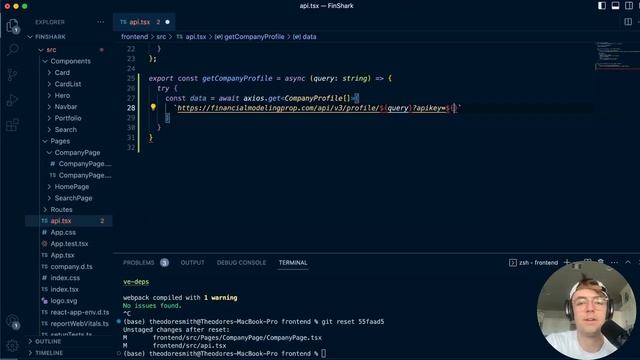
Task: Open the index.tsx file
Action: (x=64, y=289)
